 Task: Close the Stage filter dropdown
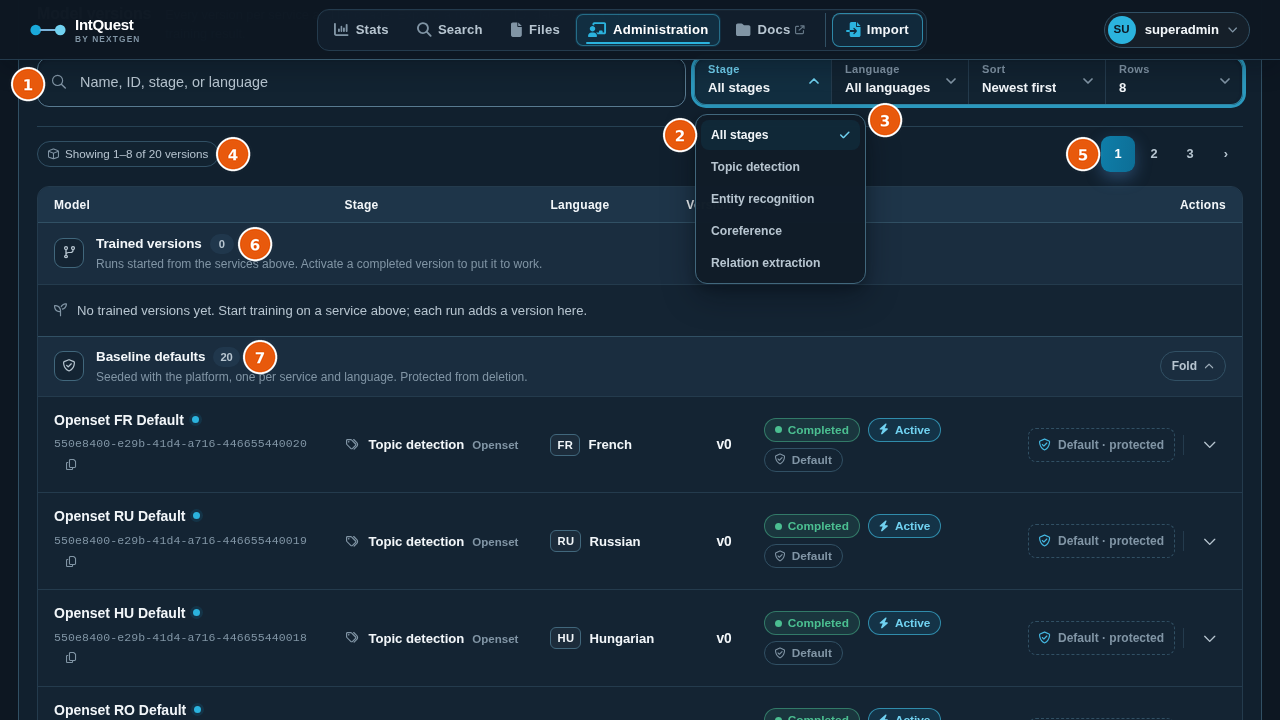pyautogui.click(x=763, y=81)
